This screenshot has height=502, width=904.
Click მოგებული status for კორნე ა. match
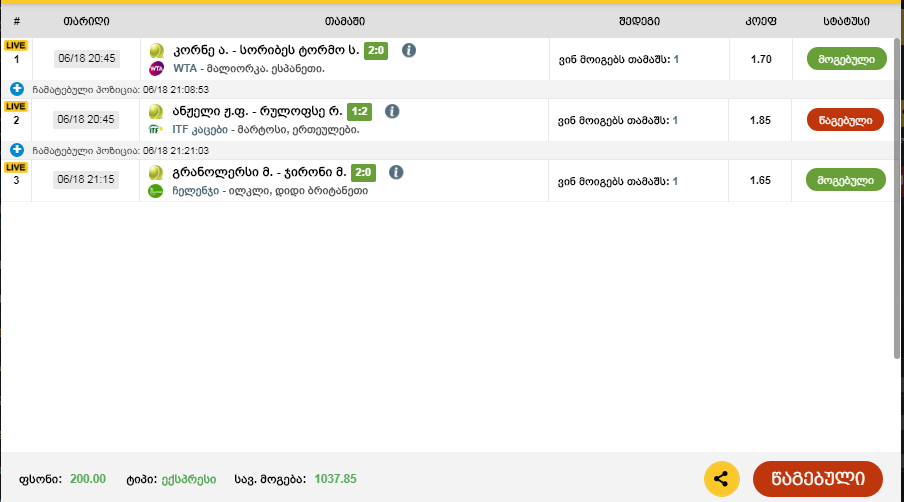[x=846, y=59]
